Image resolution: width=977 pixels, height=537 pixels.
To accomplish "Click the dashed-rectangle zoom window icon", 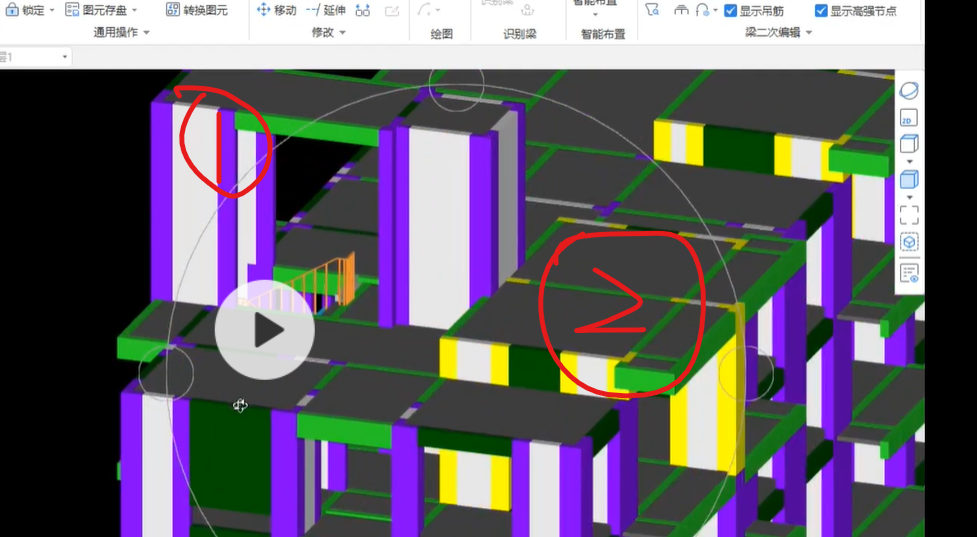I will tap(908, 215).
